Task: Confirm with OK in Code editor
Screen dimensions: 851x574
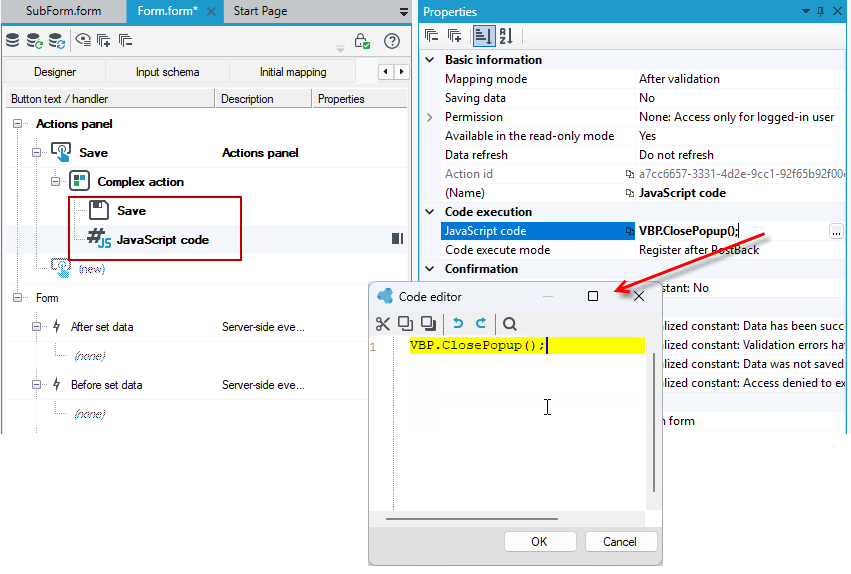Action: point(539,541)
